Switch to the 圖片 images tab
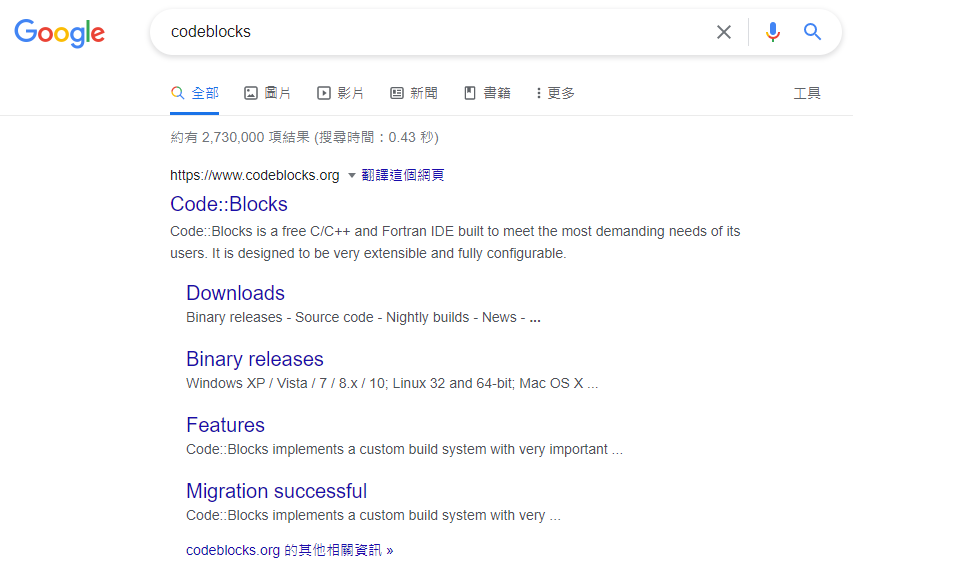Image resolution: width=960 pixels, height=570 pixels. pyautogui.click(x=268, y=93)
